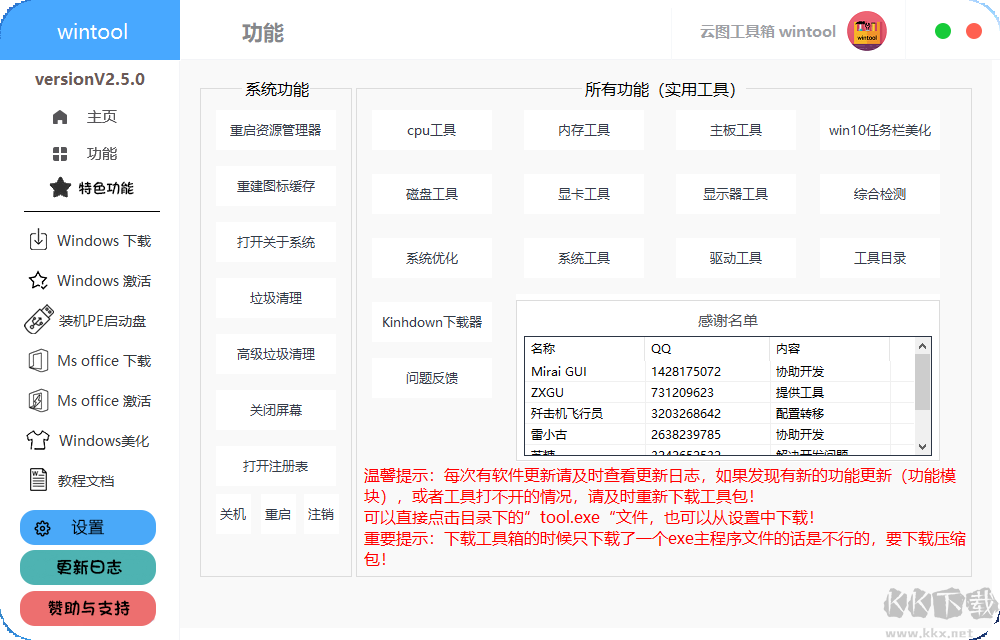Click the download icon beside Windows 下载
The height and width of the screenshot is (640, 1000).
[37, 240]
